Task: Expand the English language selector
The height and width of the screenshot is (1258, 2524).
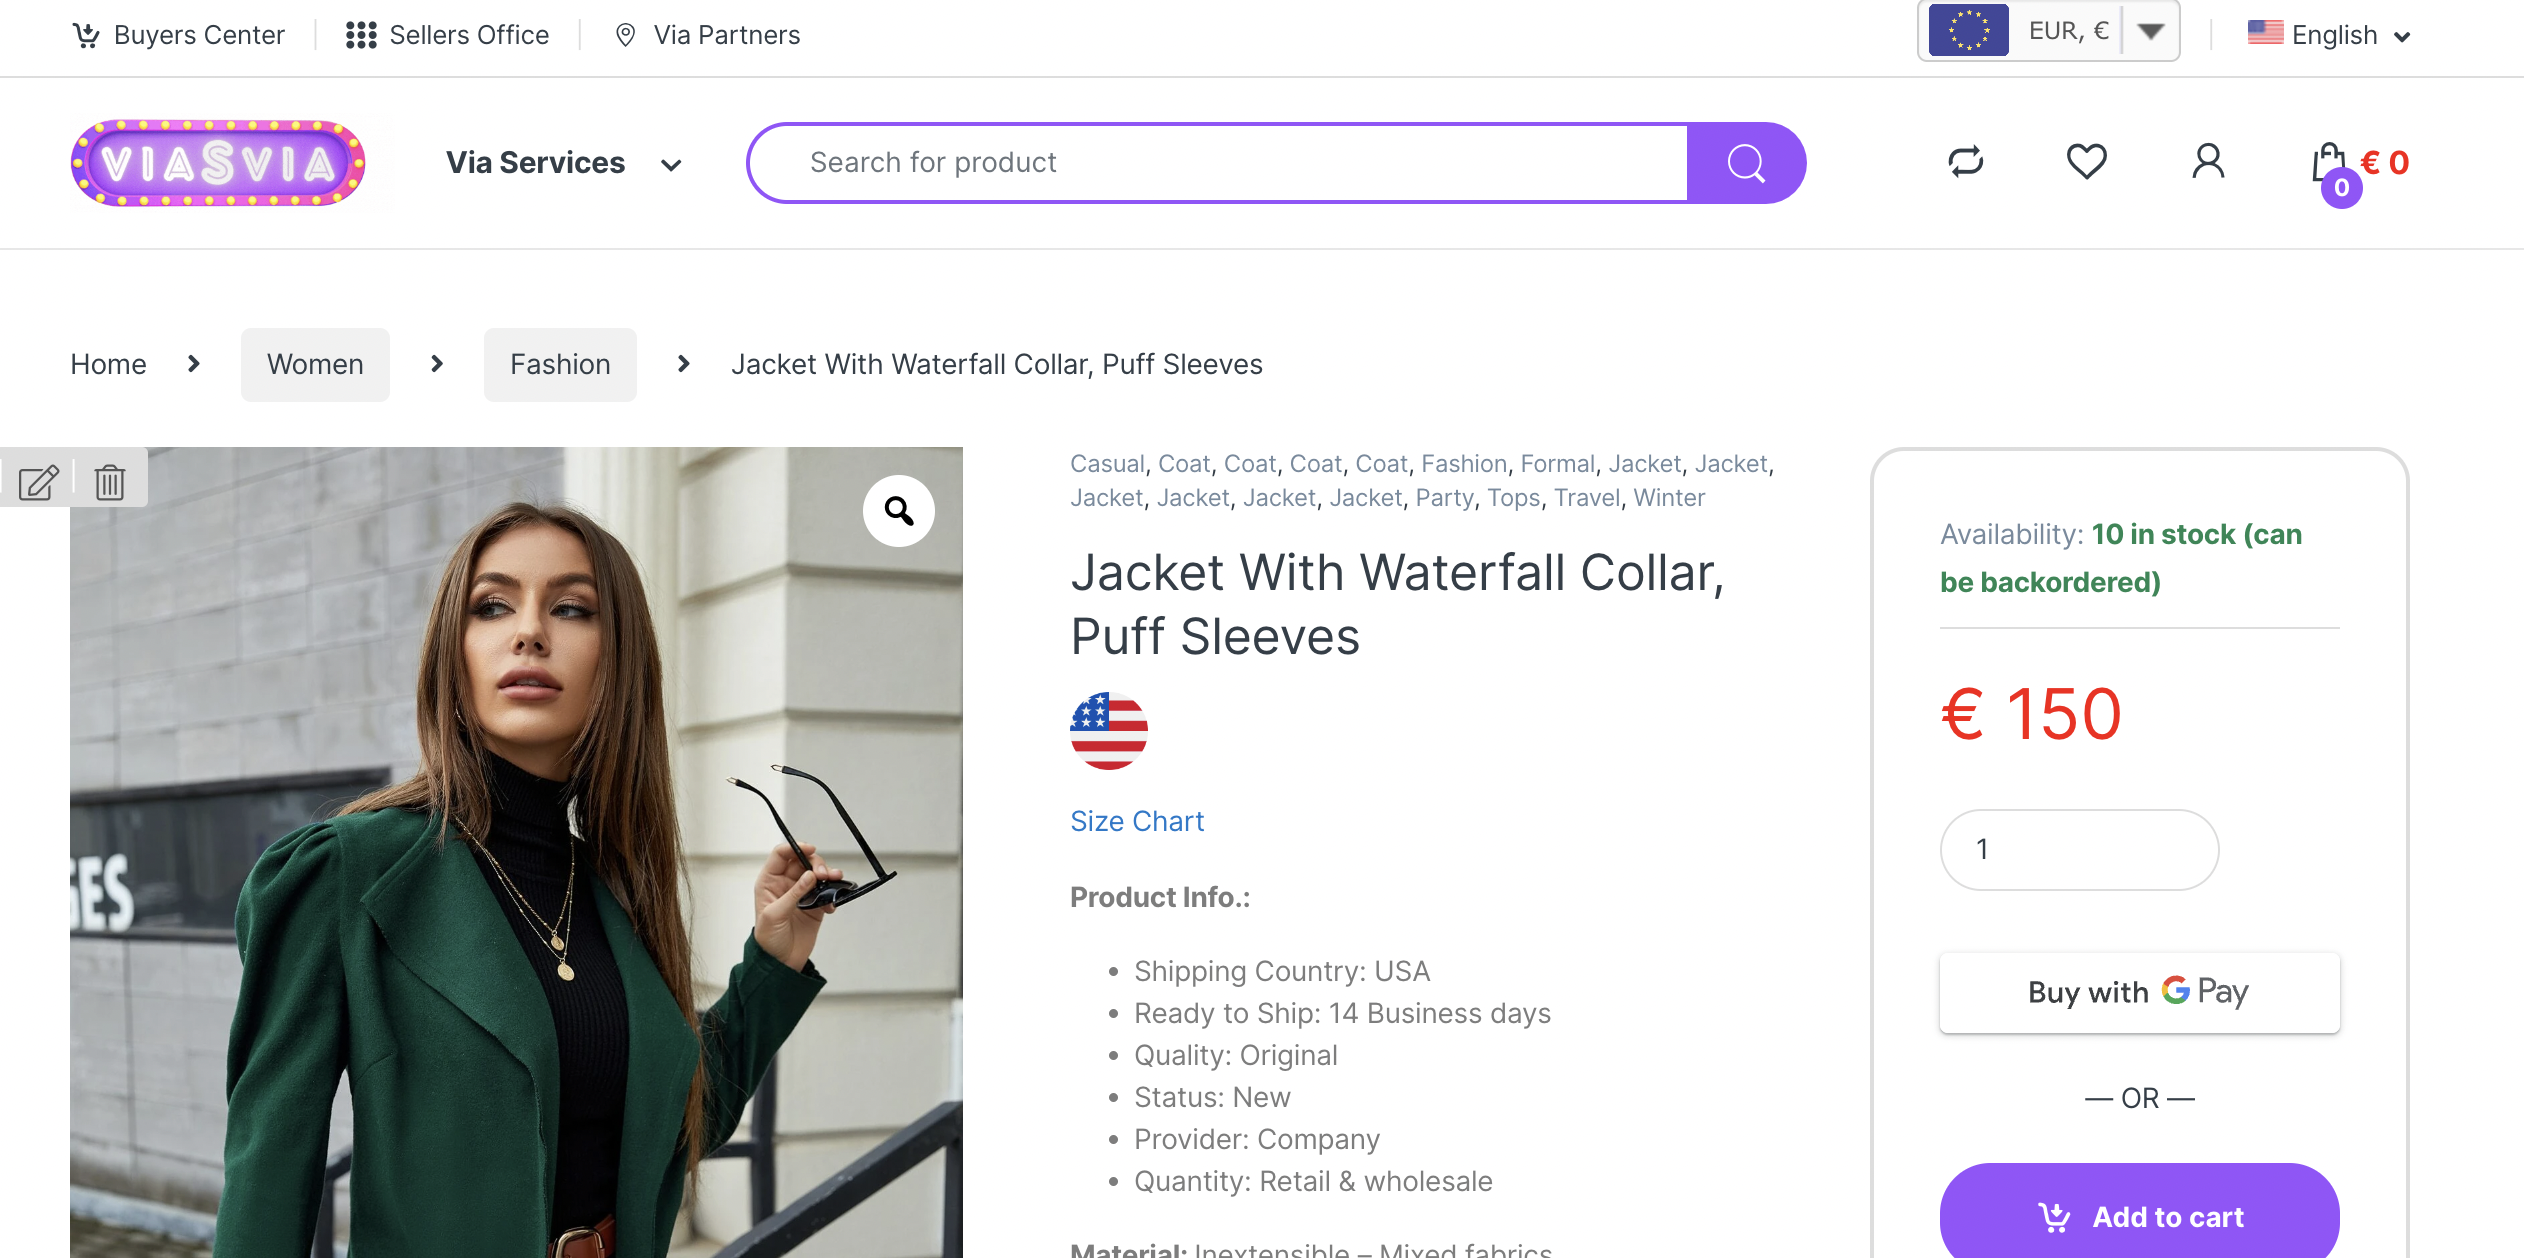Action: (x=2329, y=36)
